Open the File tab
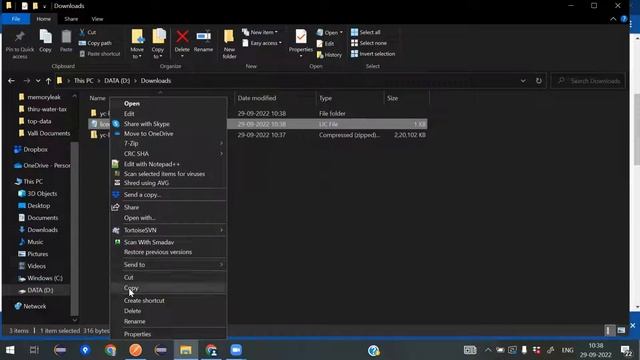640x360 pixels. [16, 19]
